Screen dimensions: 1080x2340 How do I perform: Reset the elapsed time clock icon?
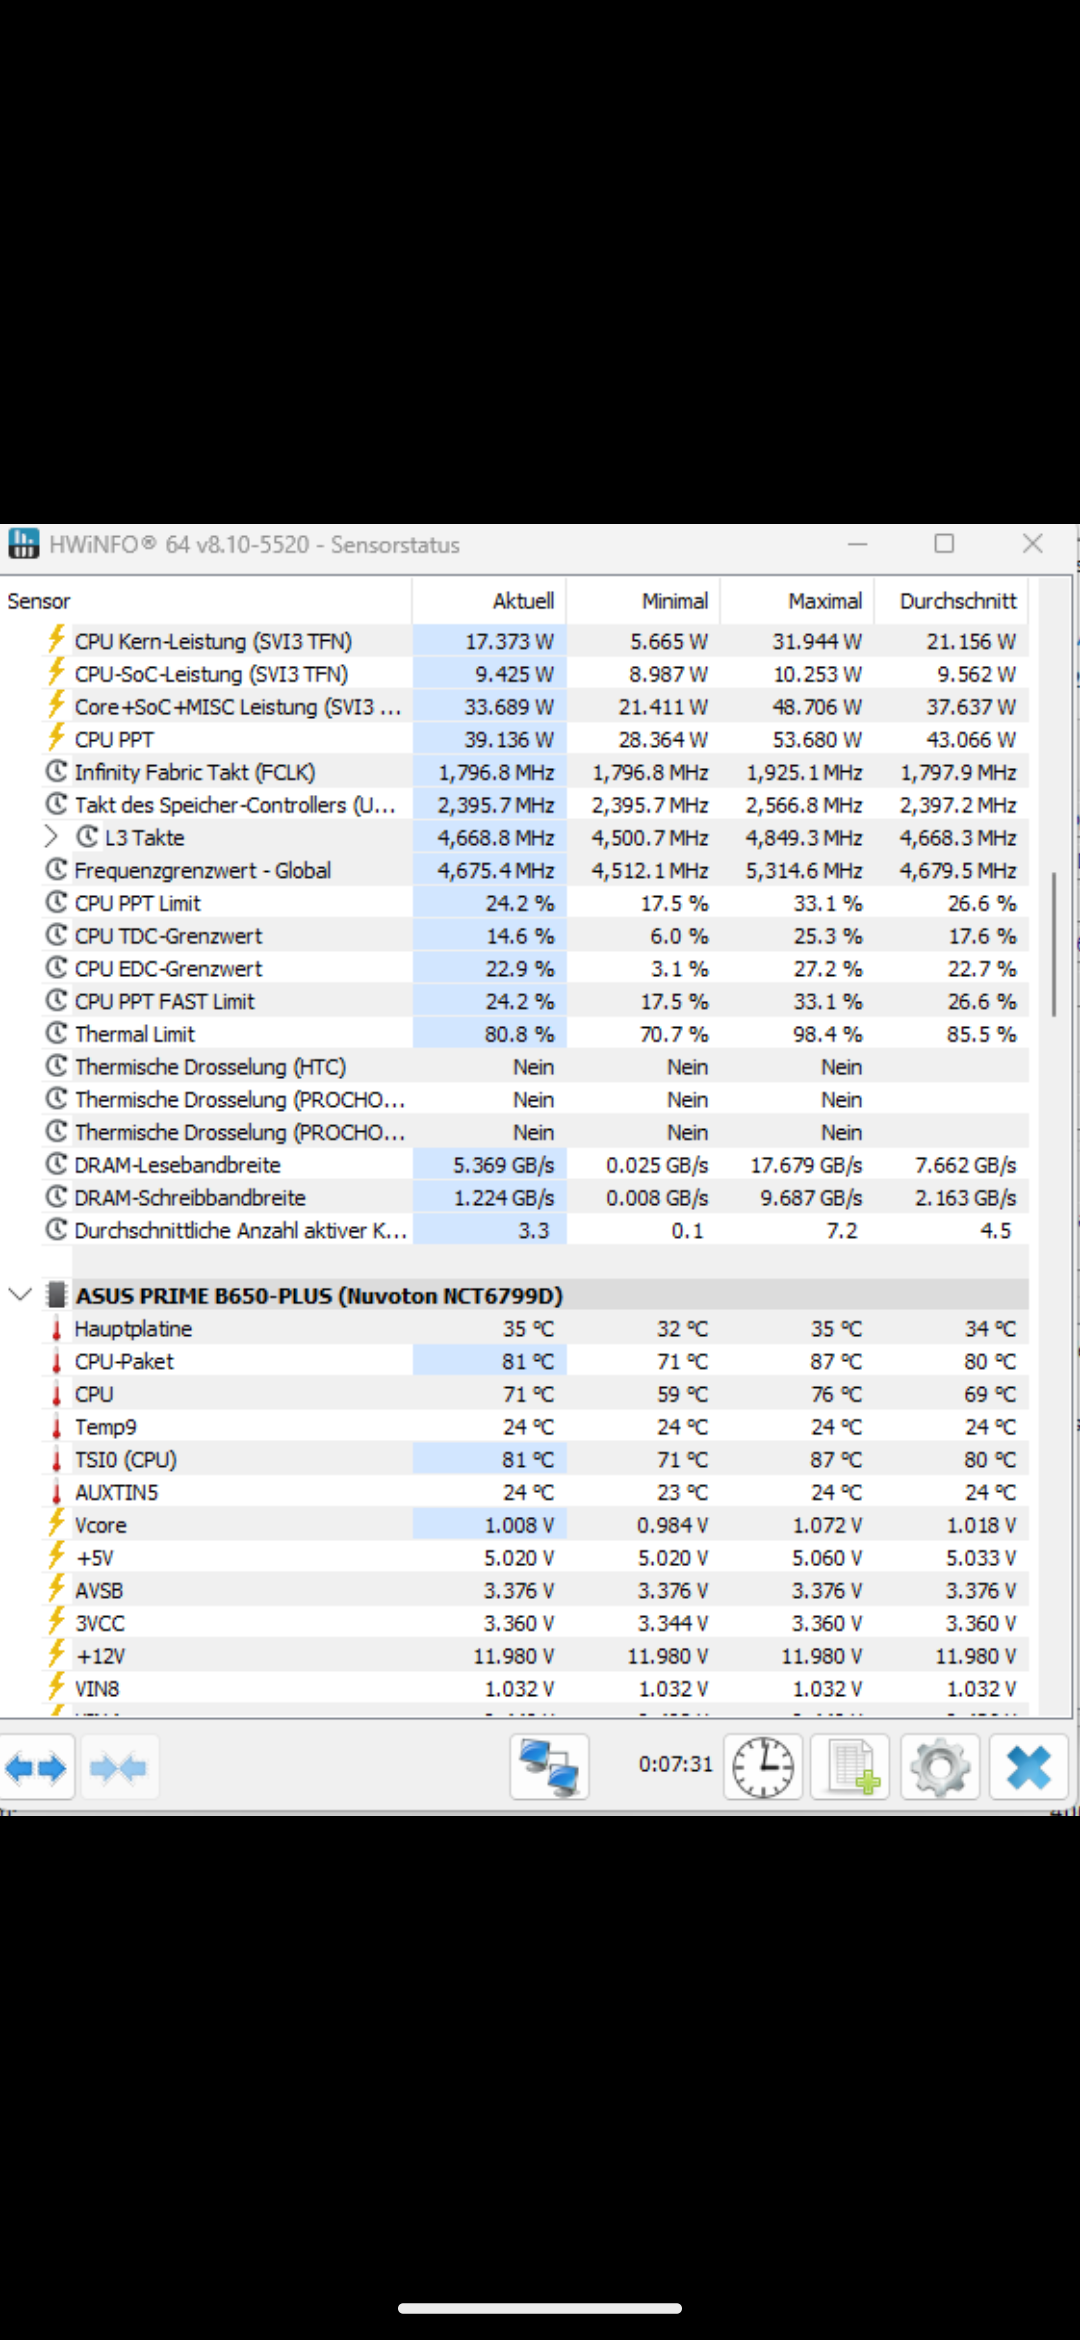coord(763,1767)
